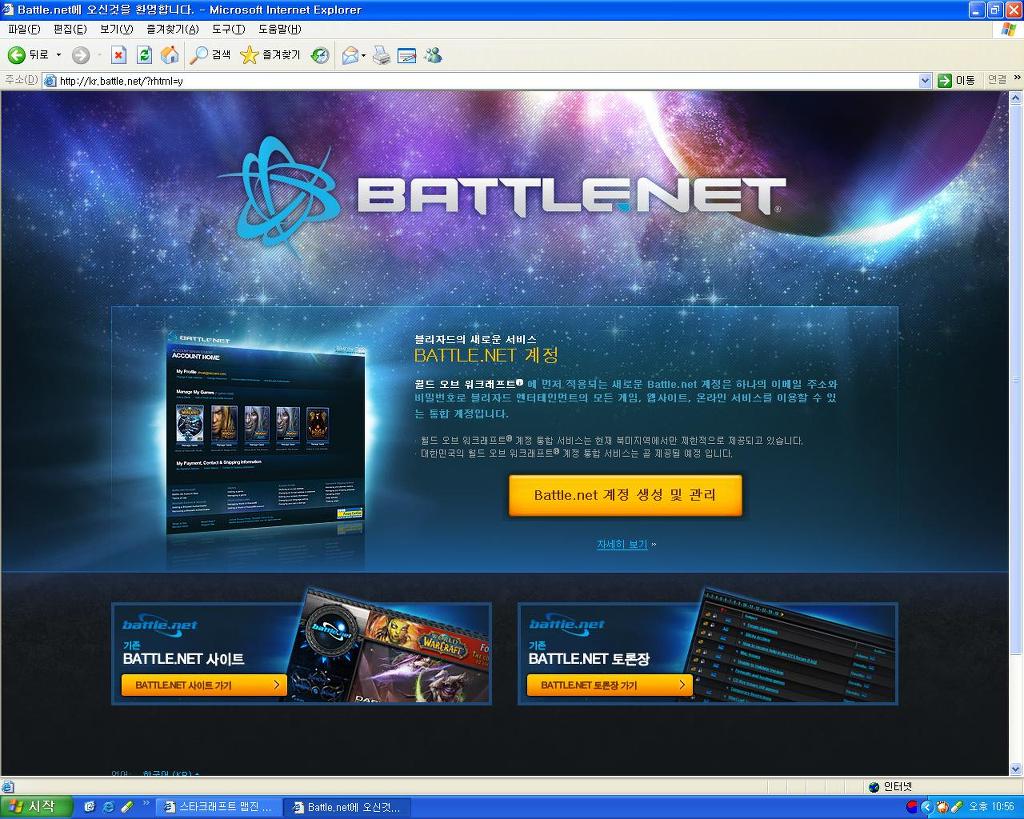Stop loading with the red X icon
Viewport: 1024px width, 819px height.
(118, 56)
